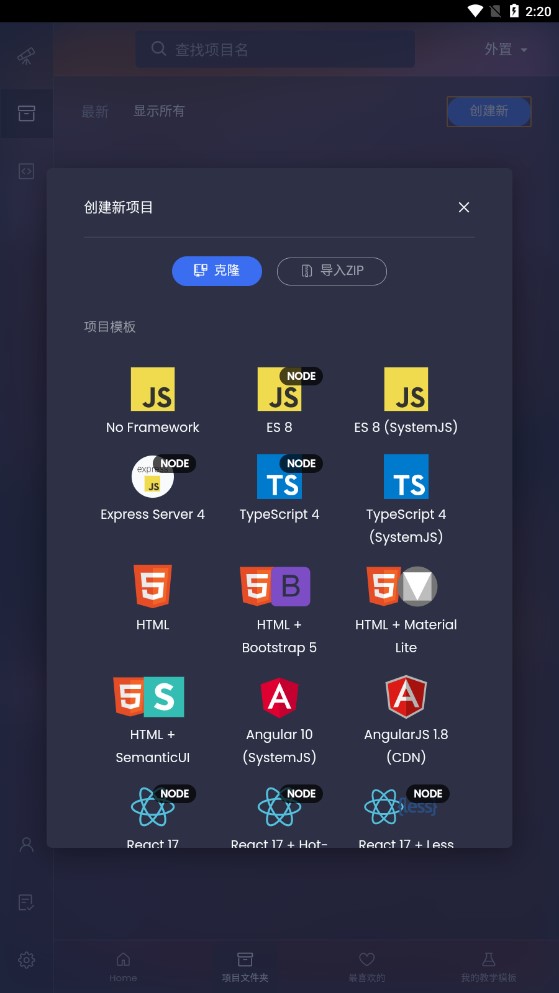Viewport: 559px width, 993px height.
Task: Click the 'Express Server 4' template label
Action: click(153, 514)
